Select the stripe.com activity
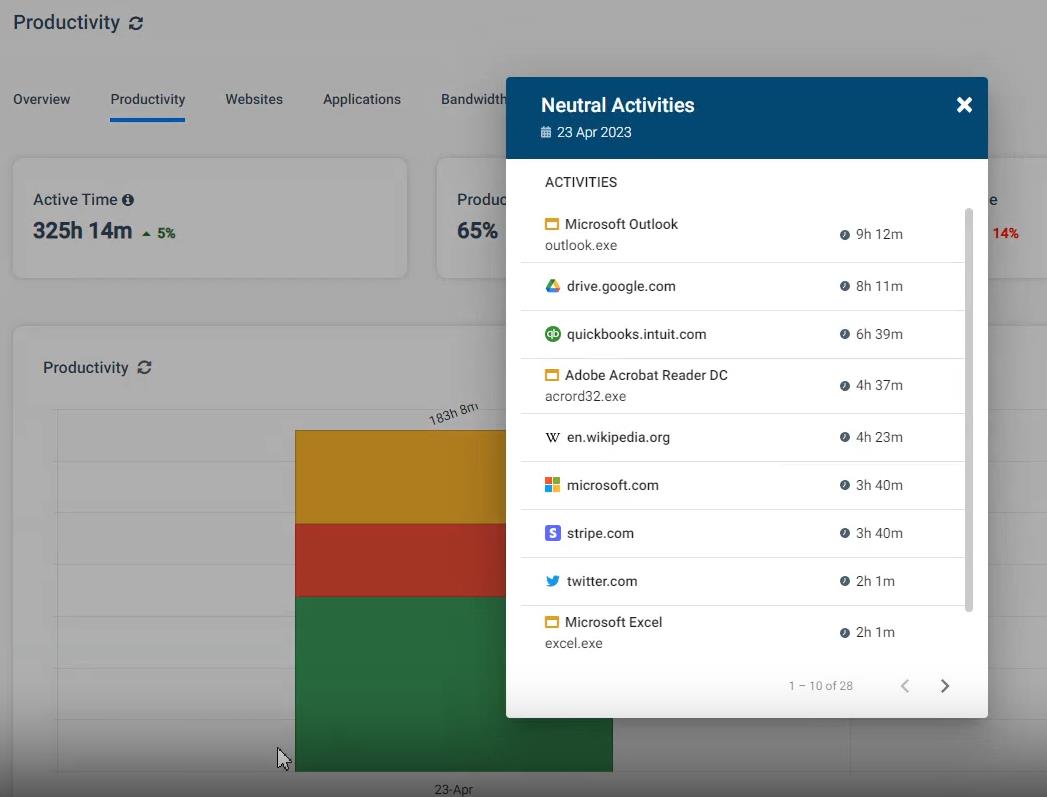 click(743, 533)
